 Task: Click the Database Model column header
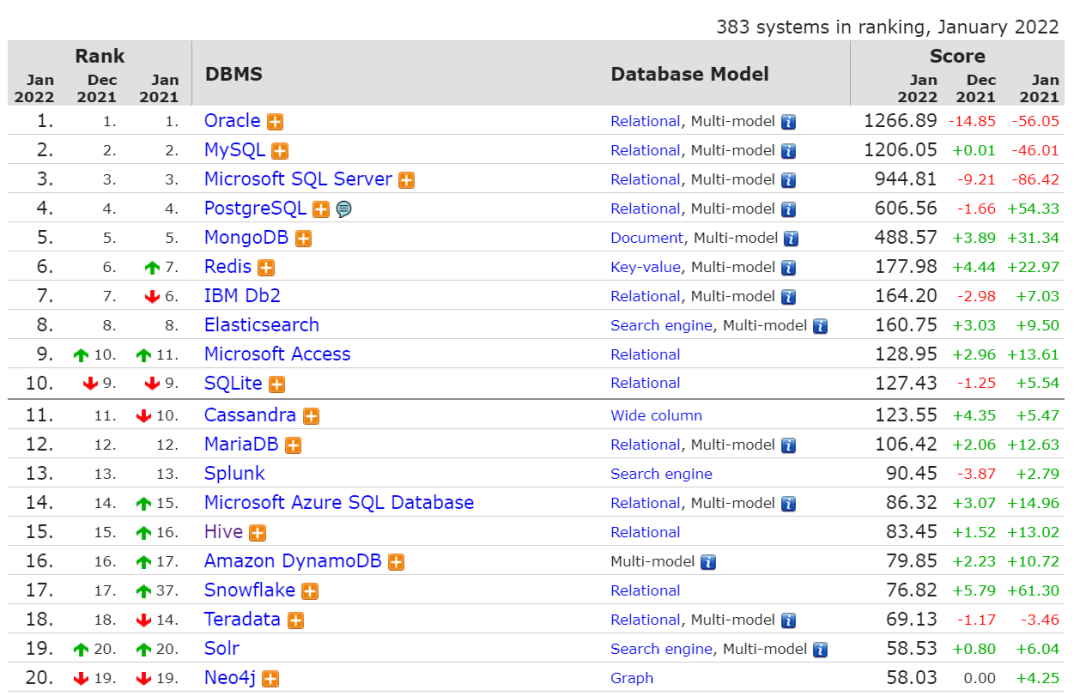tap(689, 74)
